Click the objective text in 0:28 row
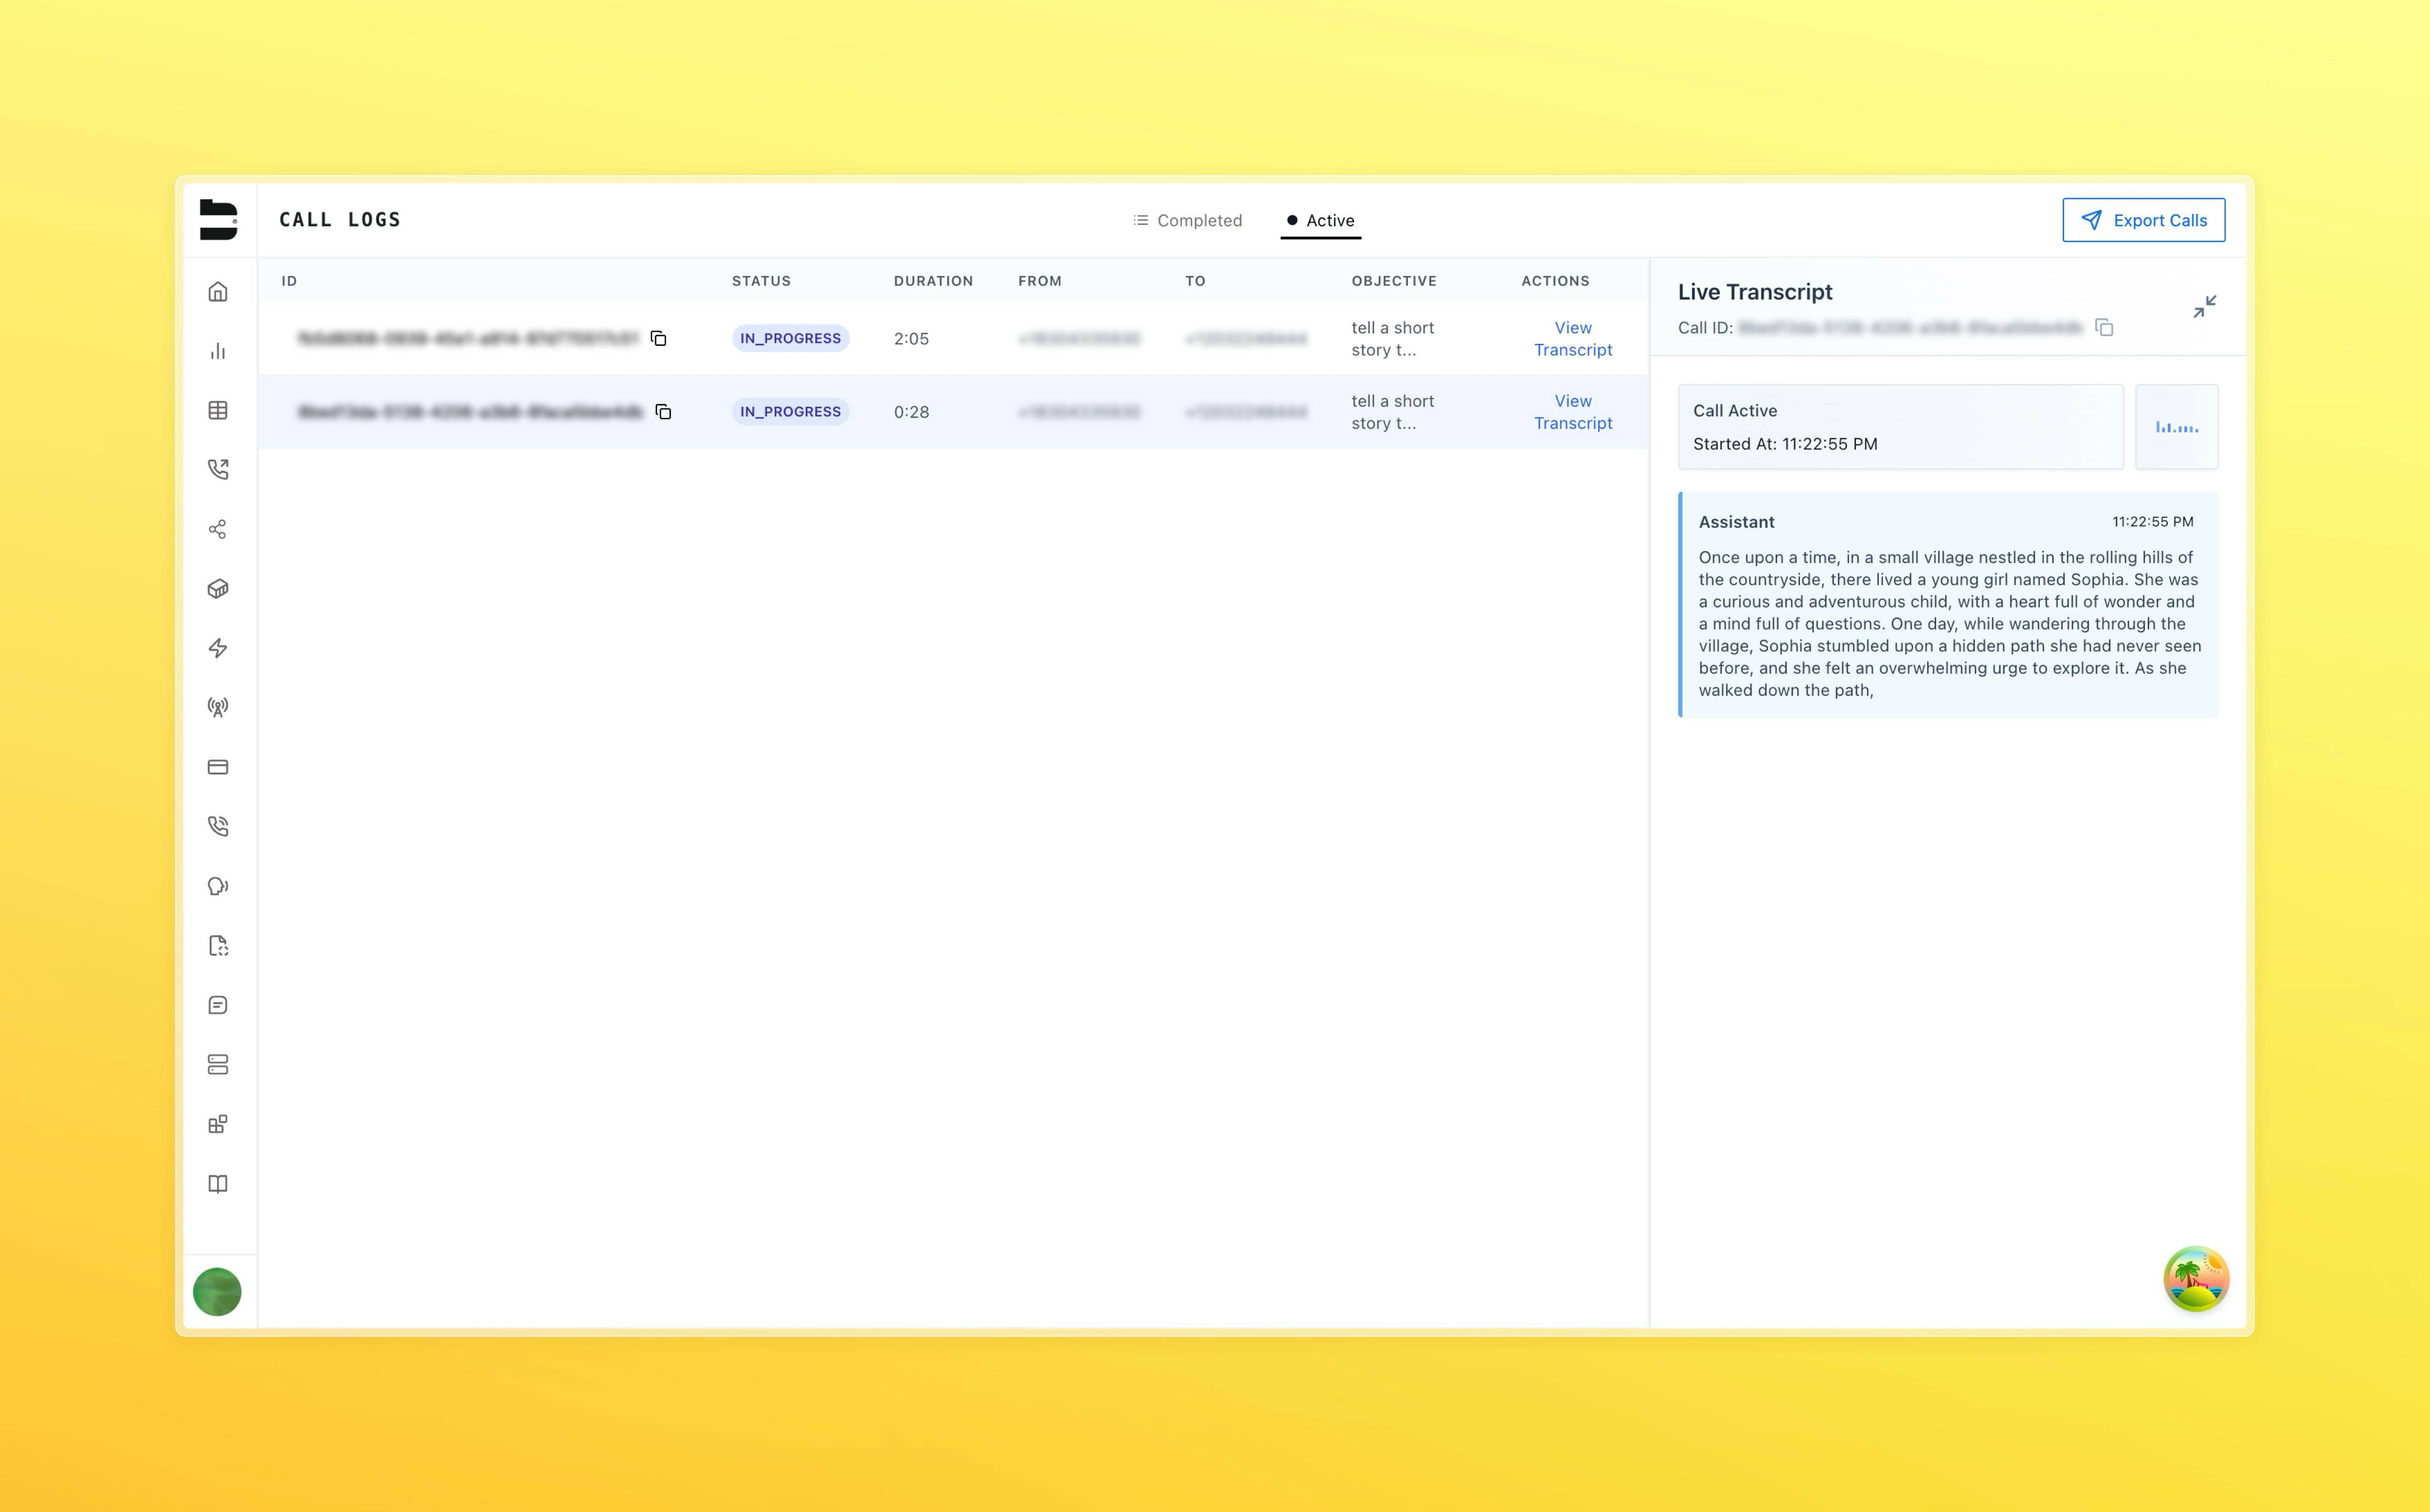This screenshot has width=2430, height=1512. coord(1392,412)
